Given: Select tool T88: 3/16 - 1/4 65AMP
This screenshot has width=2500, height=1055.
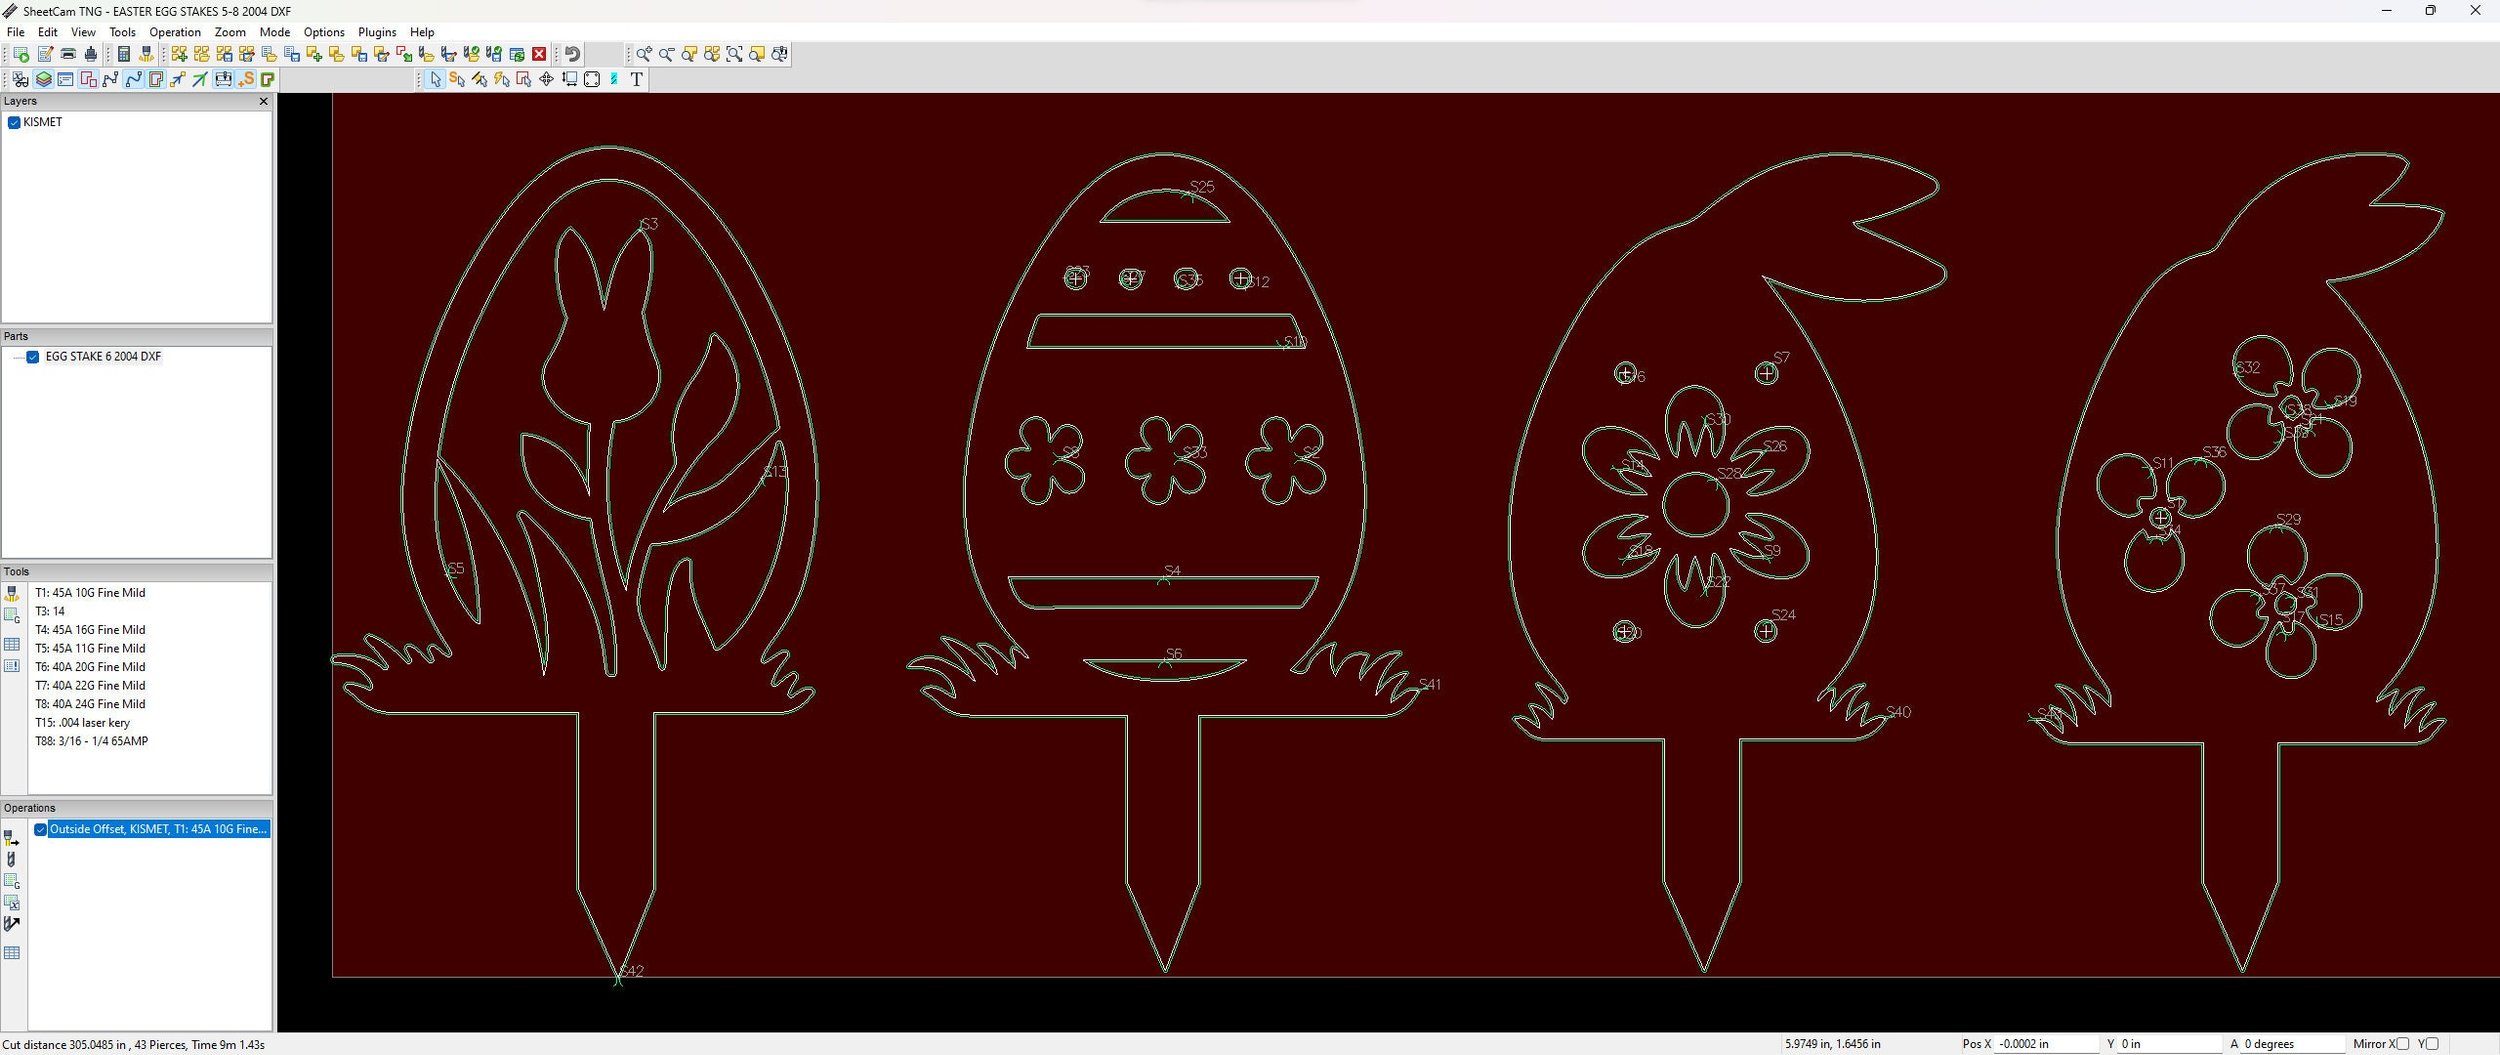Looking at the screenshot, I should coord(91,741).
